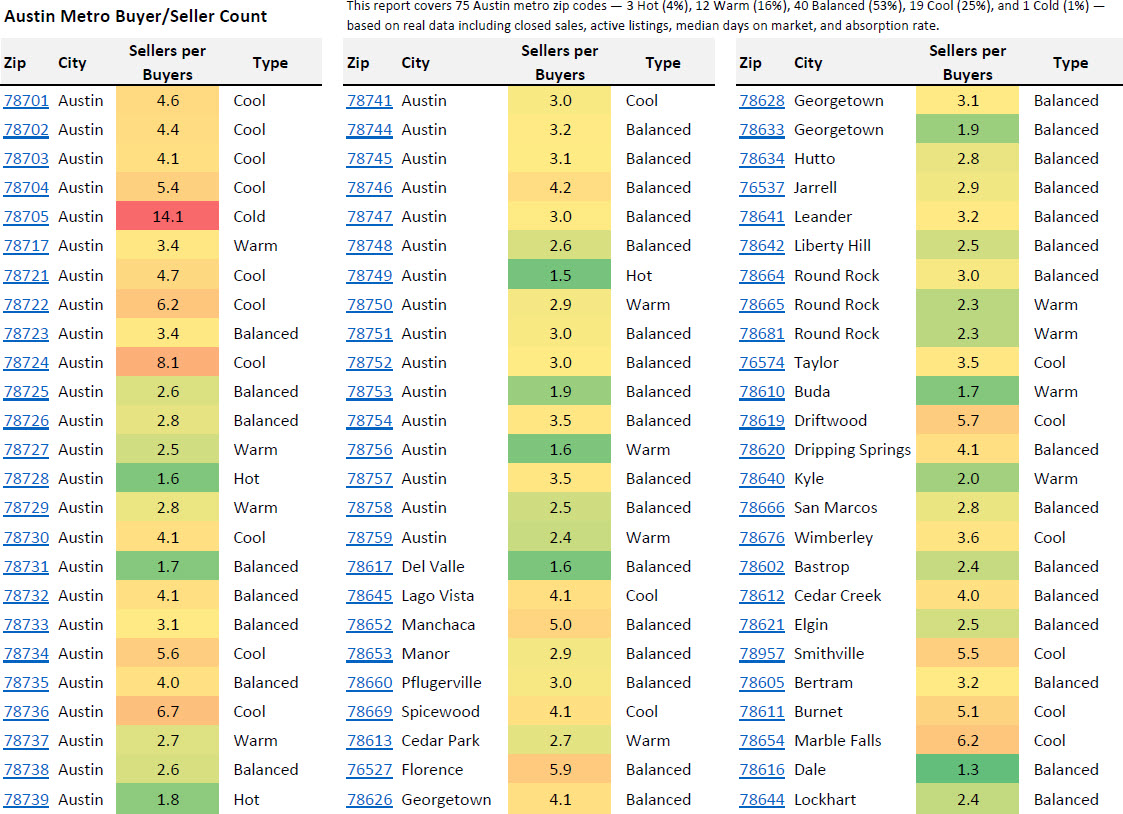1123x814 pixels.
Task: Select the red 14.1 sellers cell
Action: tap(167, 217)
